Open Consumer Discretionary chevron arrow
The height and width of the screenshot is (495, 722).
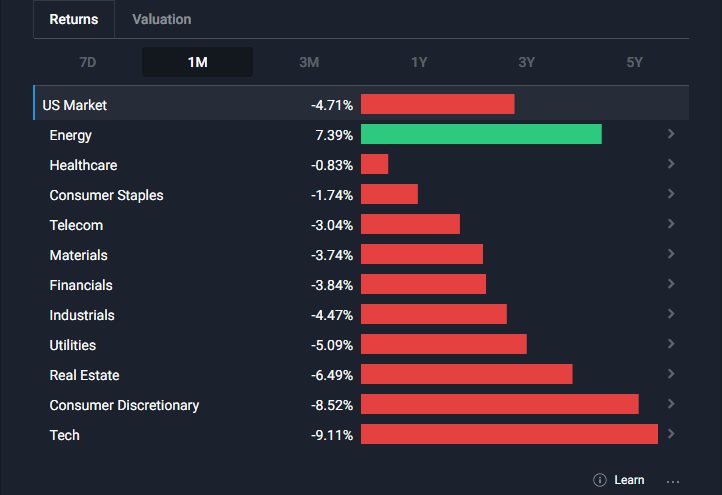(671, 404)
